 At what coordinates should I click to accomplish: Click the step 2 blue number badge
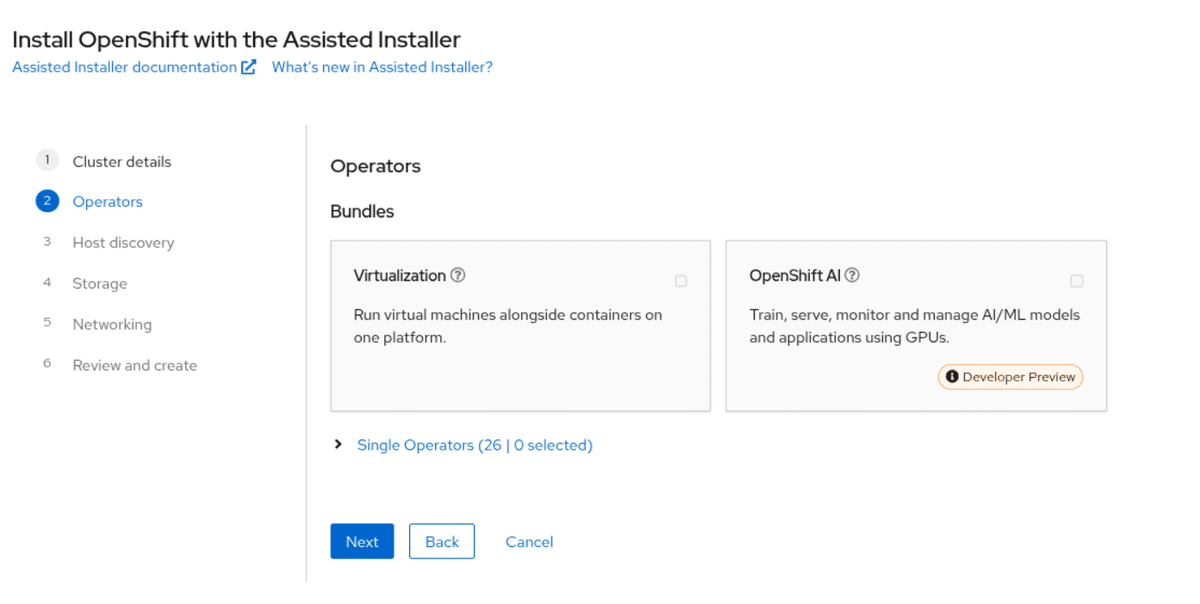[x=47, y=201]
